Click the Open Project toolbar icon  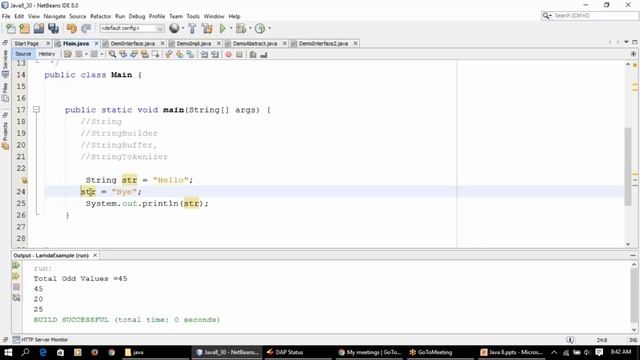point(39,29)
